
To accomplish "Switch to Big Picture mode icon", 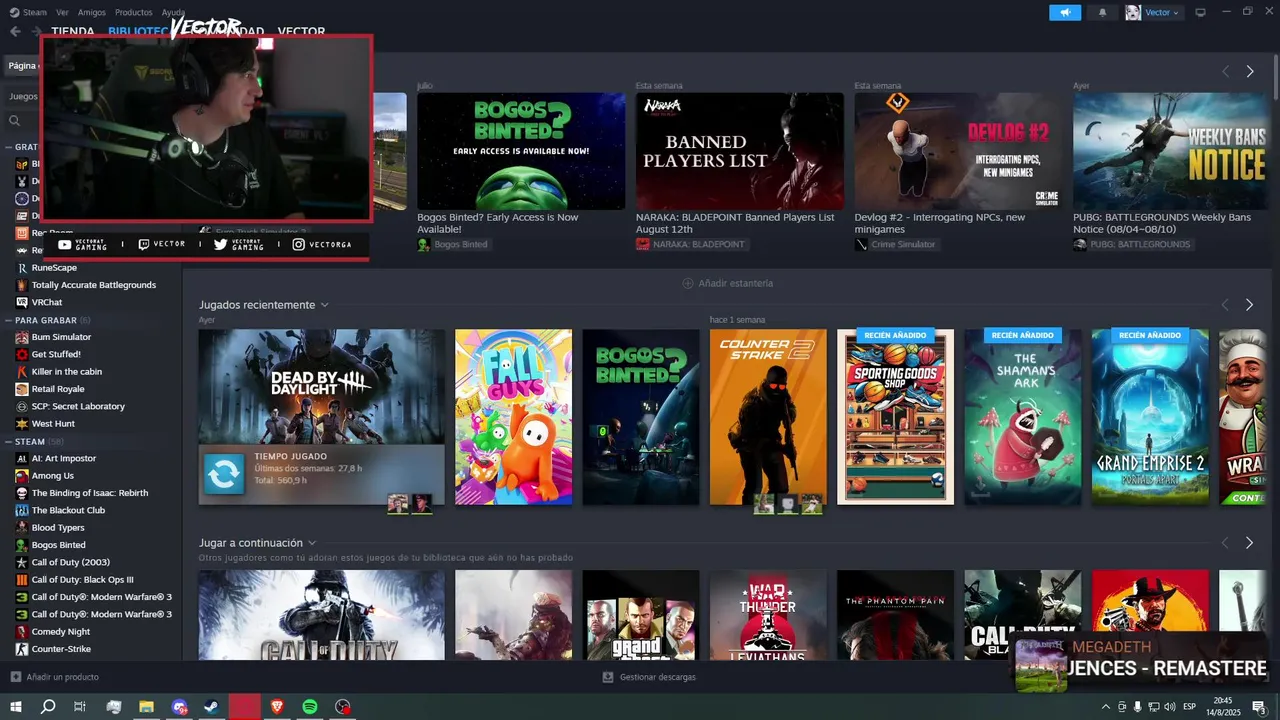I will pos(1200,12).
